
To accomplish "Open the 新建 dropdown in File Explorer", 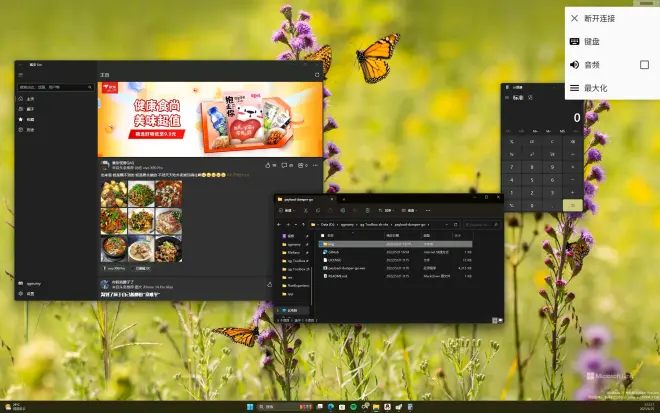I will click(x=286, y=212).
